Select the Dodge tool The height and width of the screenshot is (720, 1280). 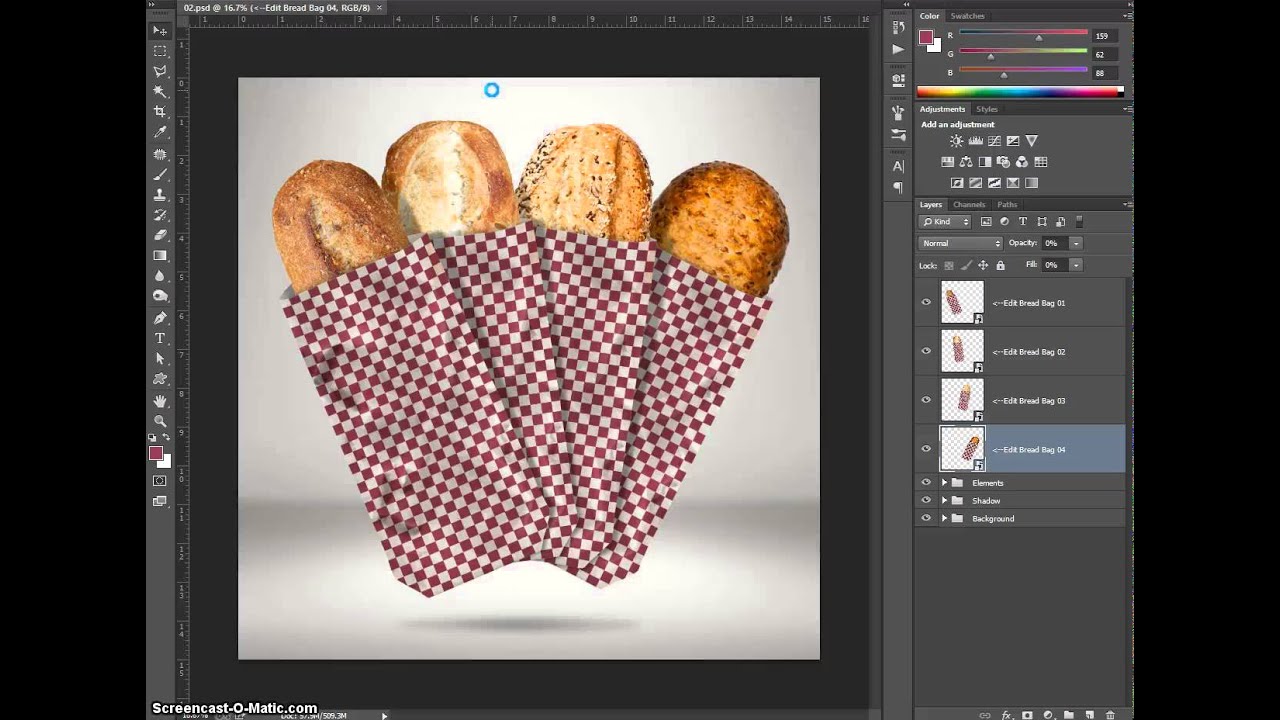[x=160, y=297]
